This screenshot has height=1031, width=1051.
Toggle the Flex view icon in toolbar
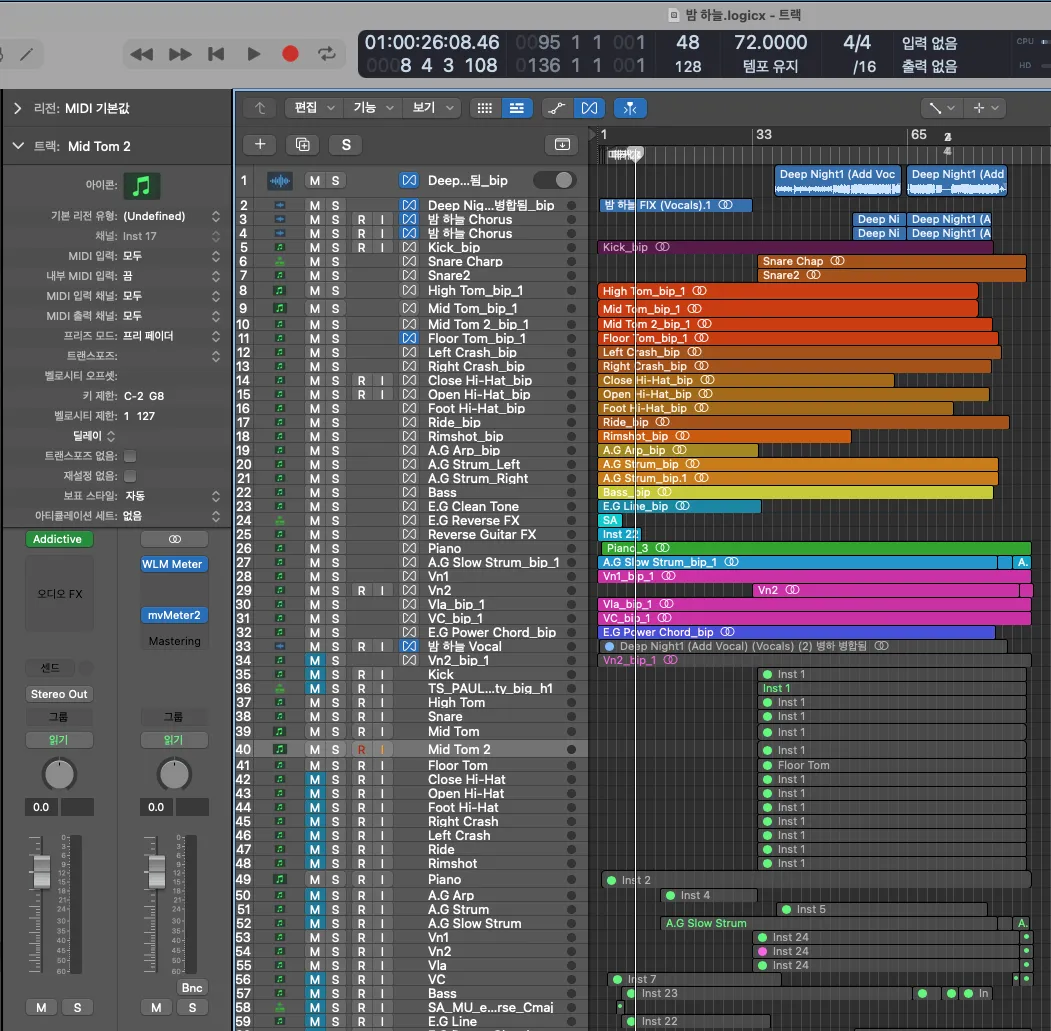pos(589,108)
